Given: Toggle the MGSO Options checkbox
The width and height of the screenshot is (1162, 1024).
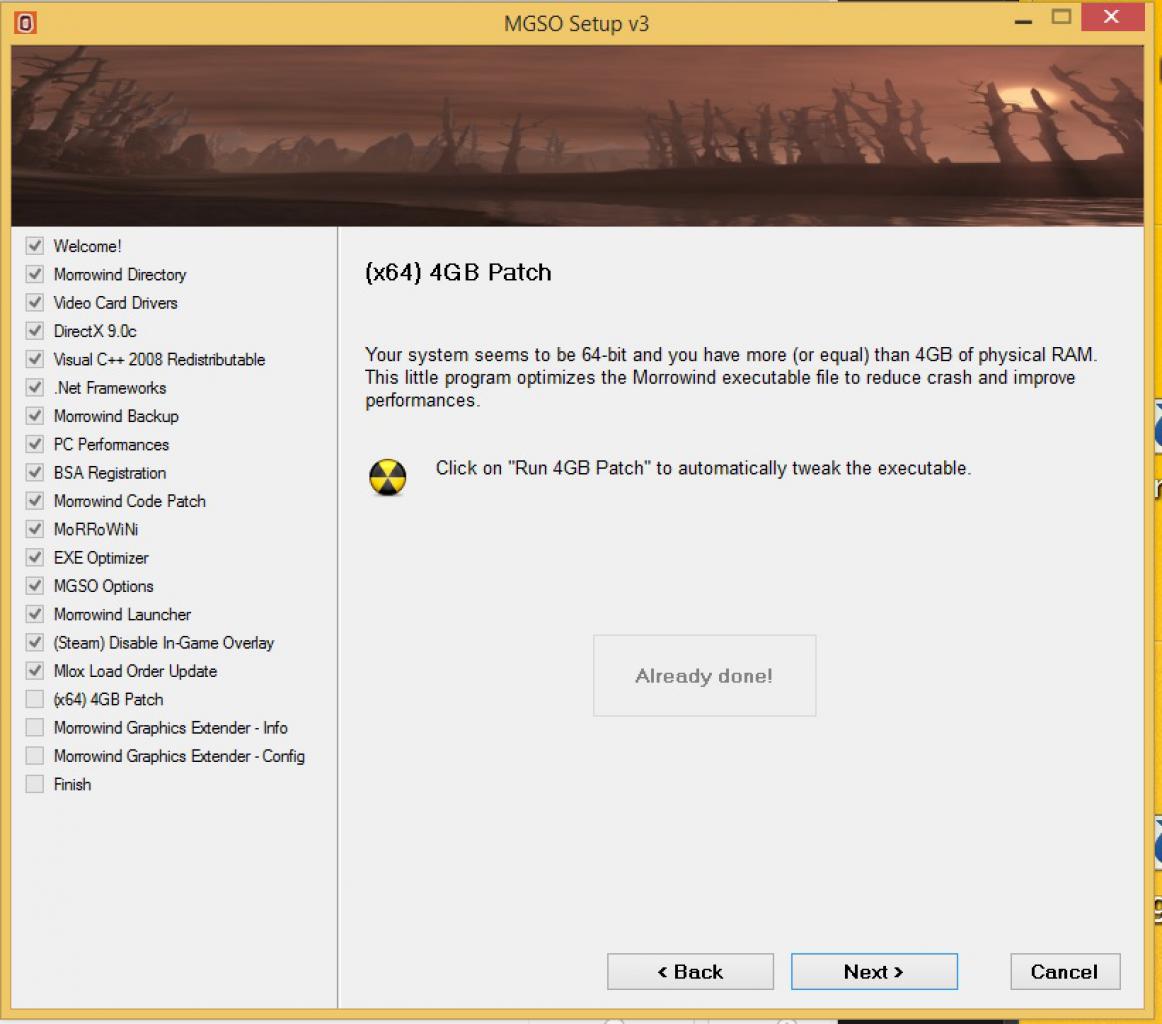Looking at the screenshot, I should (x=34, y=585).
